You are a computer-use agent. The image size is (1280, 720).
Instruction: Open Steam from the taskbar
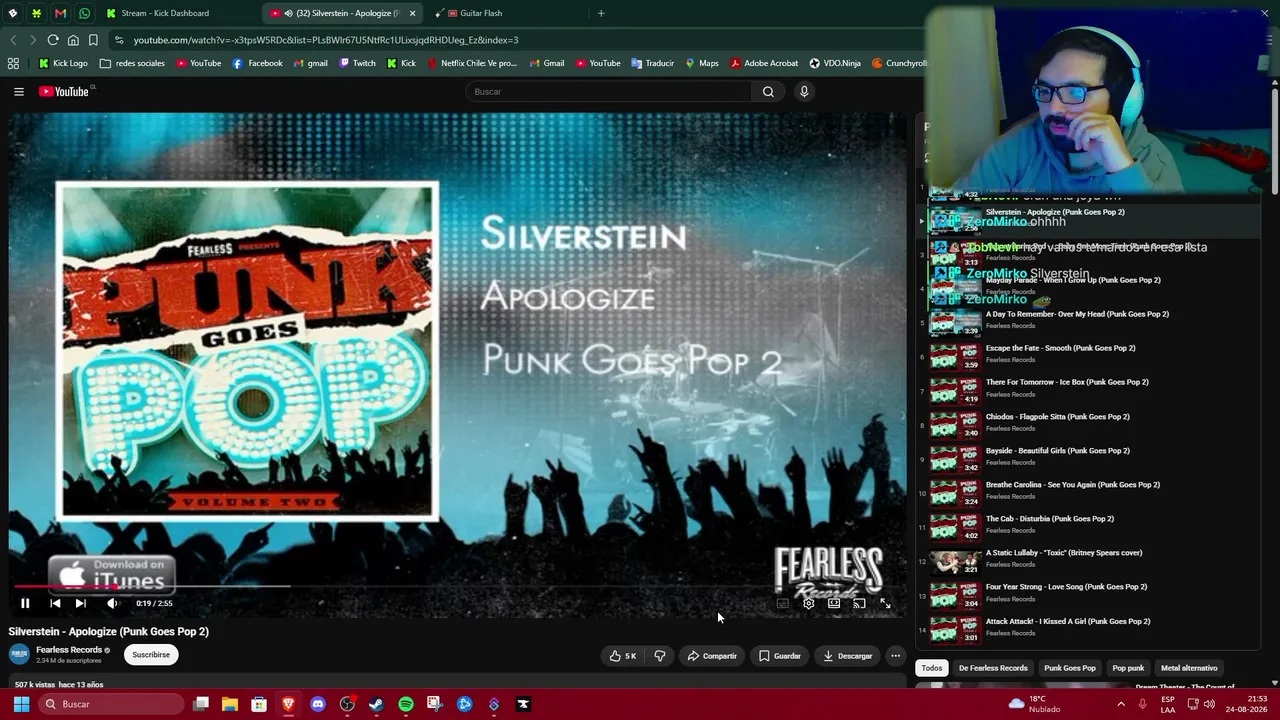(x=376, y=704)
